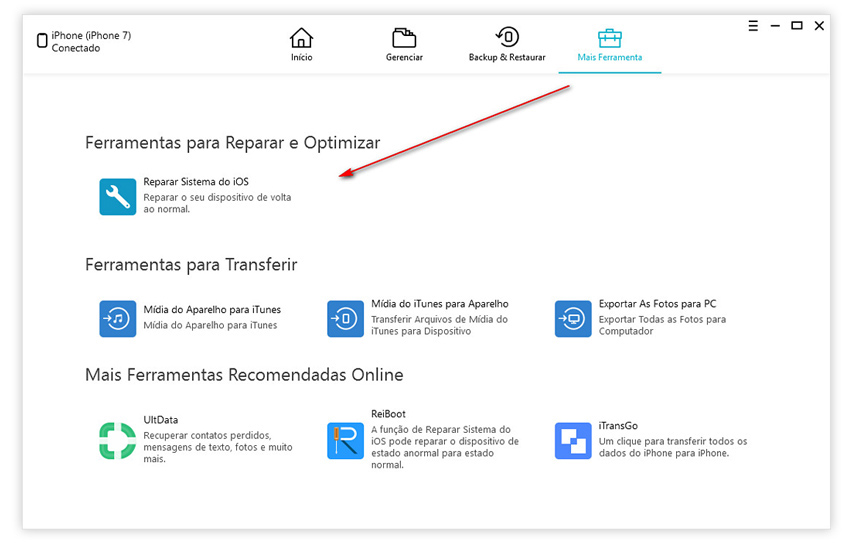Click 'Um clique para transferir todos' description

pos(673,447)
